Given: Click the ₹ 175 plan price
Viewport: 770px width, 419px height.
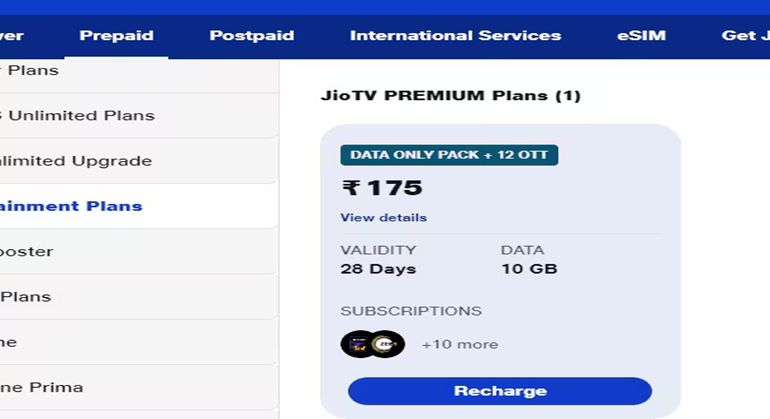Looking at the screenshot, I should tap(382, 188).
